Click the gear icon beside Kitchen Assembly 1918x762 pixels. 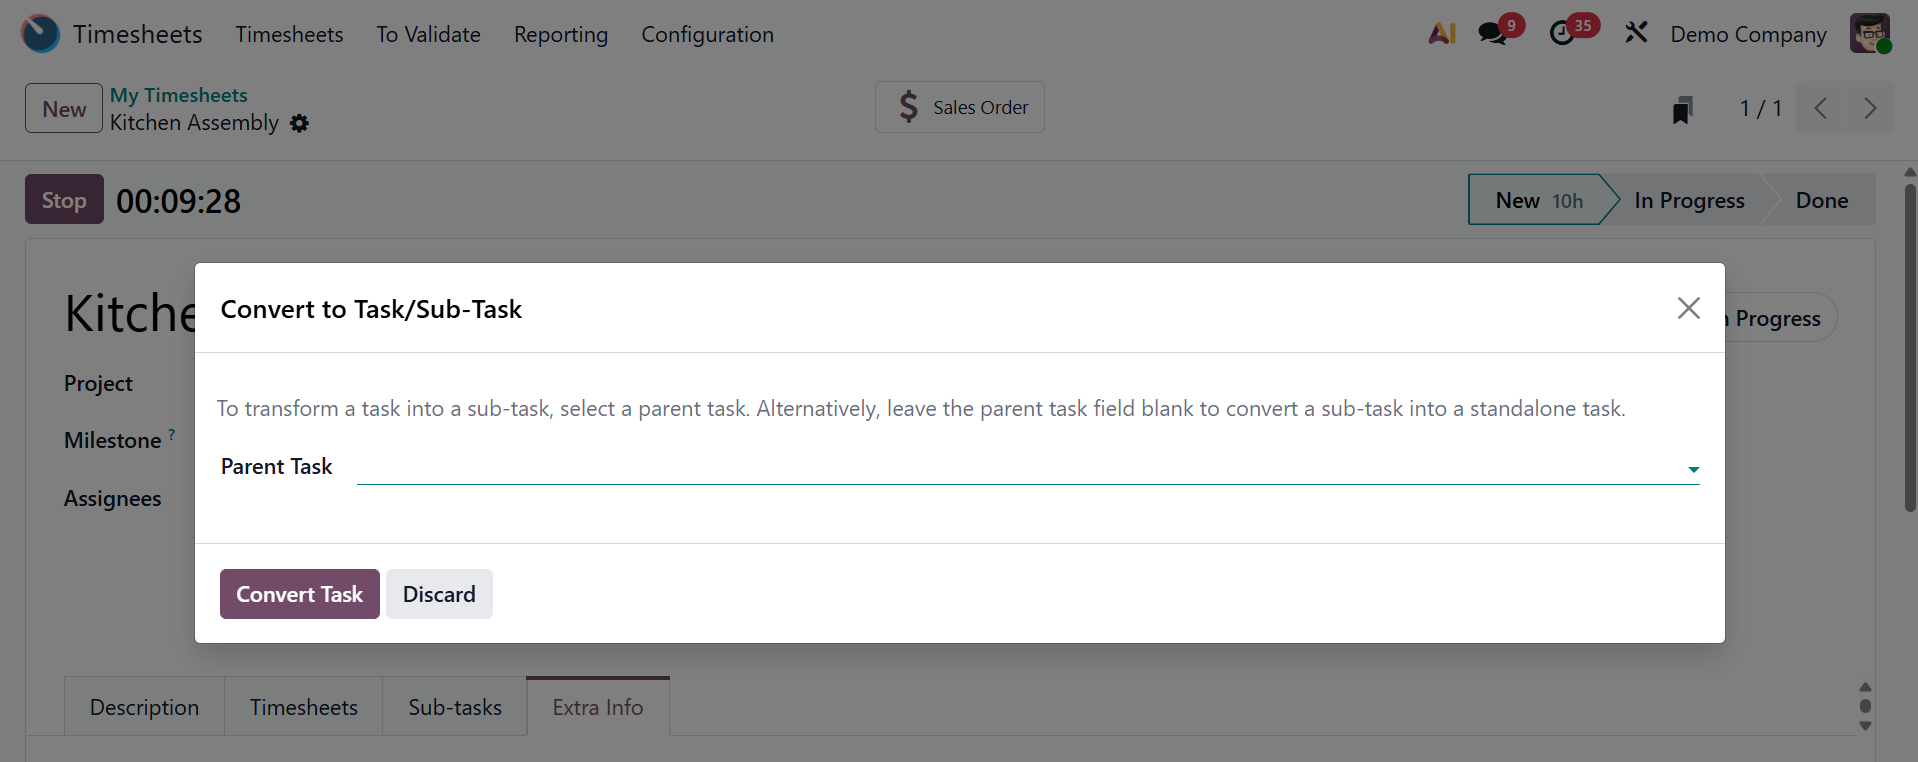[x=299, y=123]
